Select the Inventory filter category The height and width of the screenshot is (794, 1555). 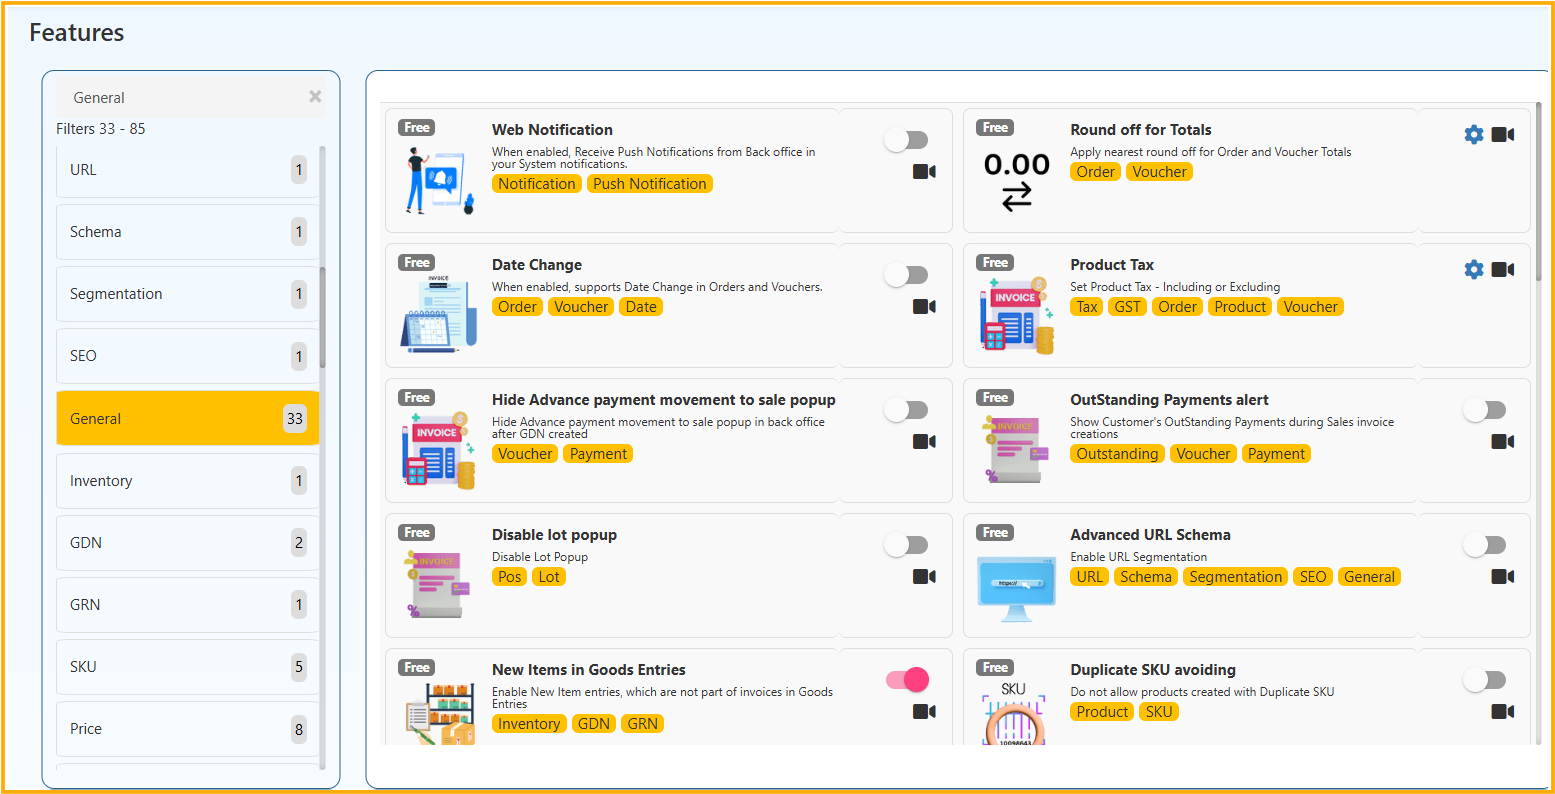(187, 481)
